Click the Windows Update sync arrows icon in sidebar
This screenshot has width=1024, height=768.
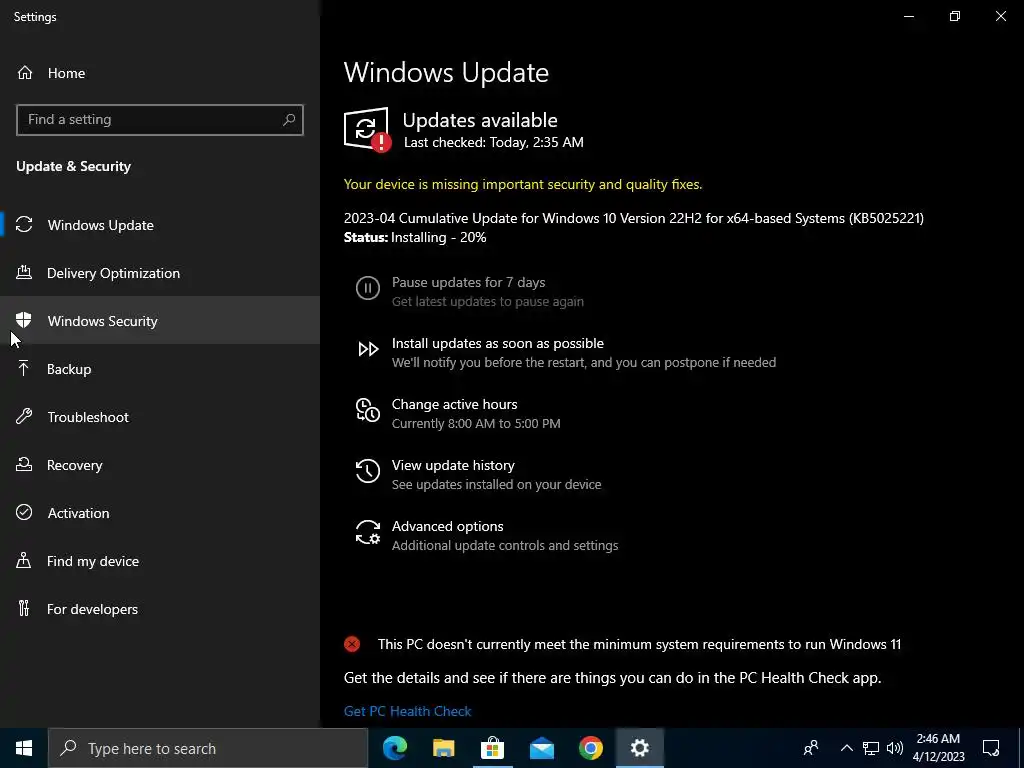pos(24,225)
